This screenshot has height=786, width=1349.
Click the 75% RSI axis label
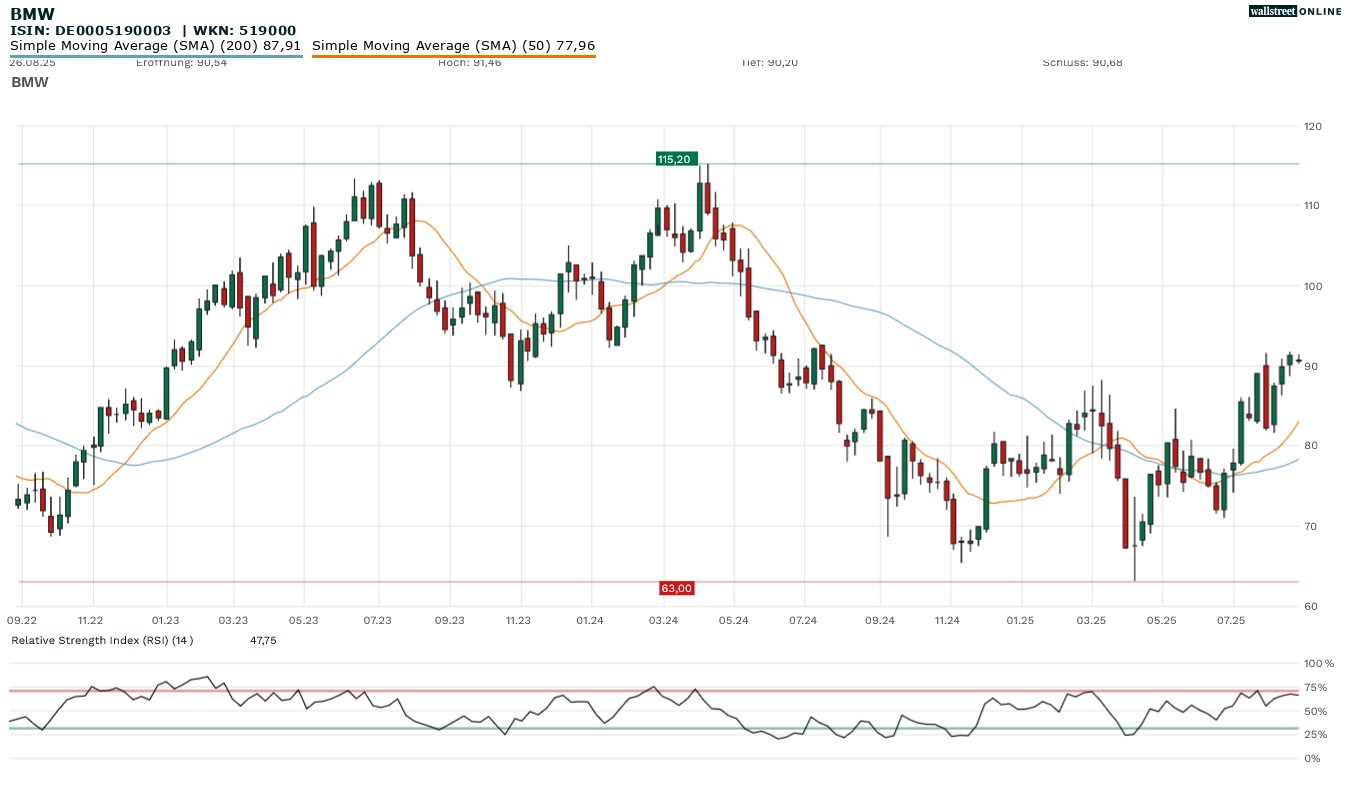pos(1316,687)
